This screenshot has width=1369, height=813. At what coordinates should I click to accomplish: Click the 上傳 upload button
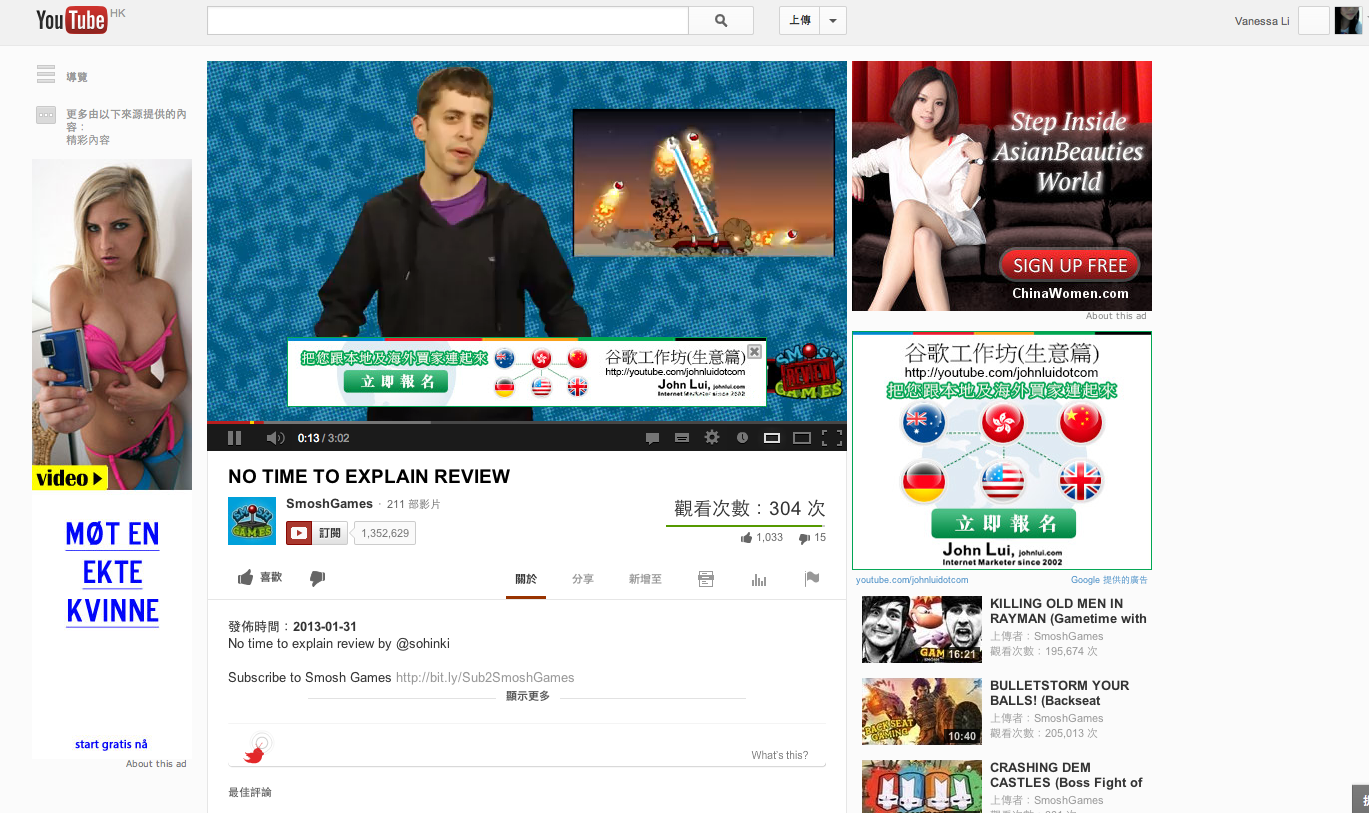(800, 21)
